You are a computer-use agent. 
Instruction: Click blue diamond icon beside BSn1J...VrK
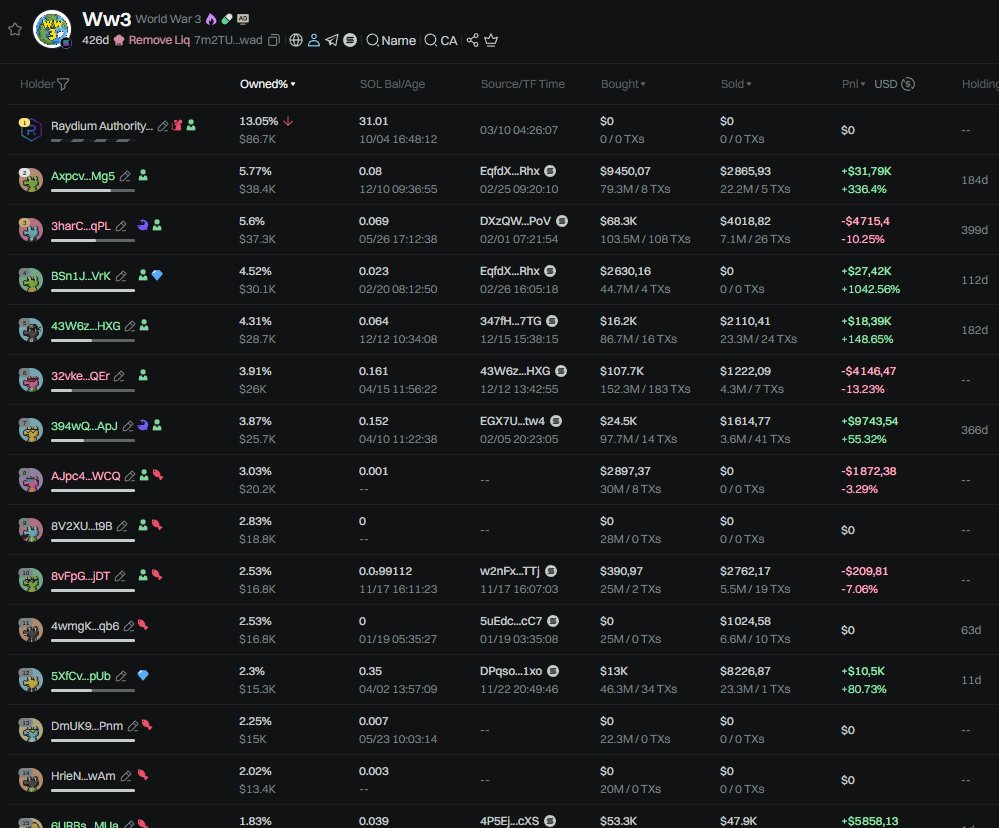157,275
